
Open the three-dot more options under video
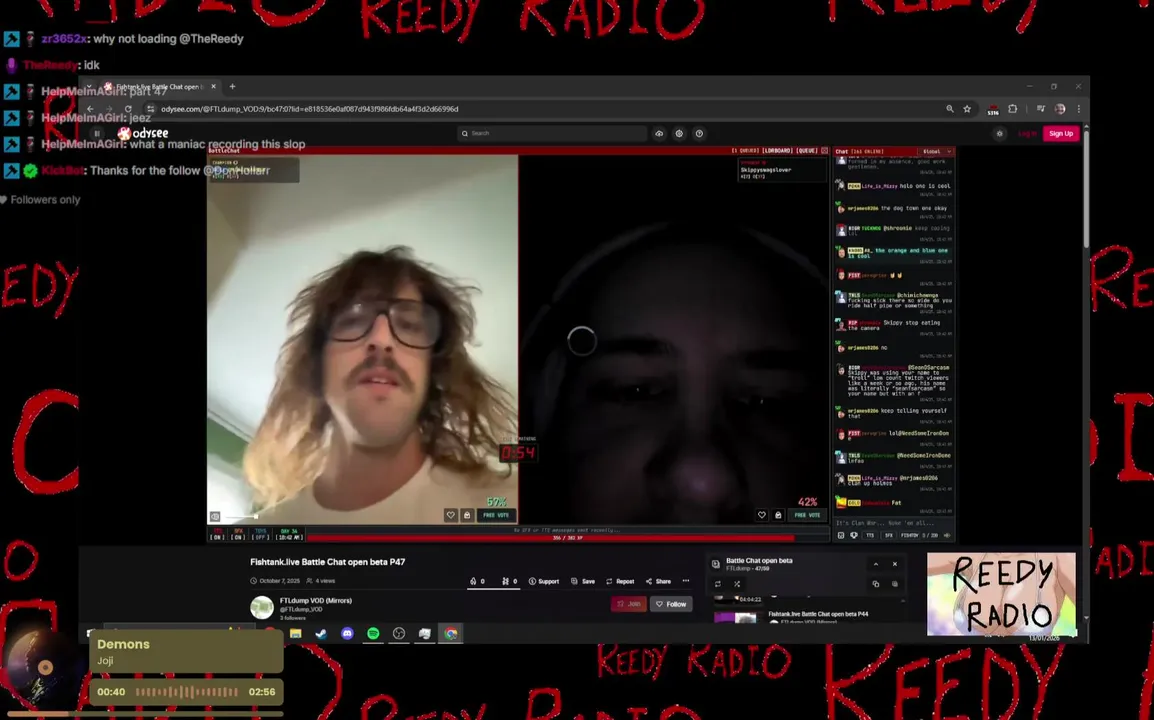[686, 581]
